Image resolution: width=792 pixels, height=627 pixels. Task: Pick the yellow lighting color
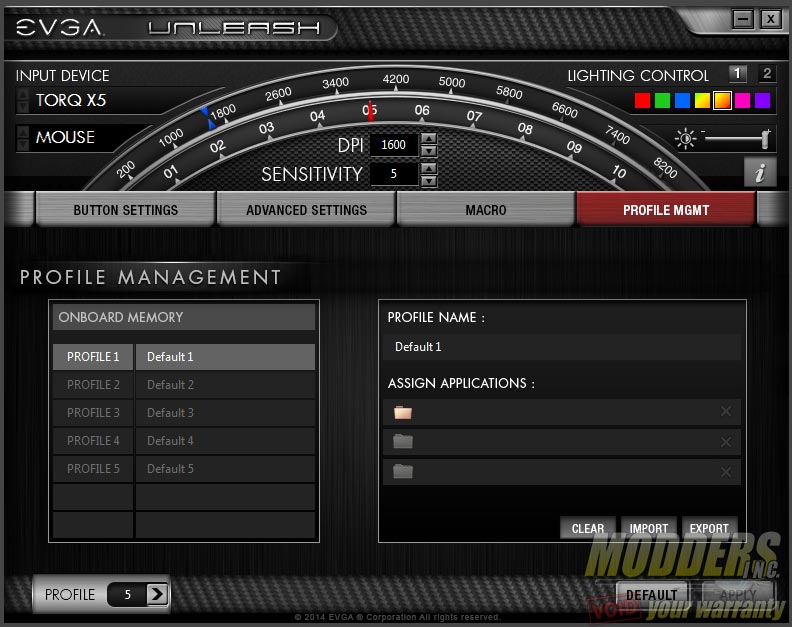tap(702, 100)
